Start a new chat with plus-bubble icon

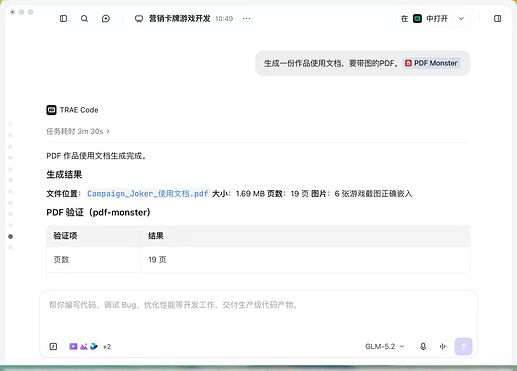[x=106, y=19]
